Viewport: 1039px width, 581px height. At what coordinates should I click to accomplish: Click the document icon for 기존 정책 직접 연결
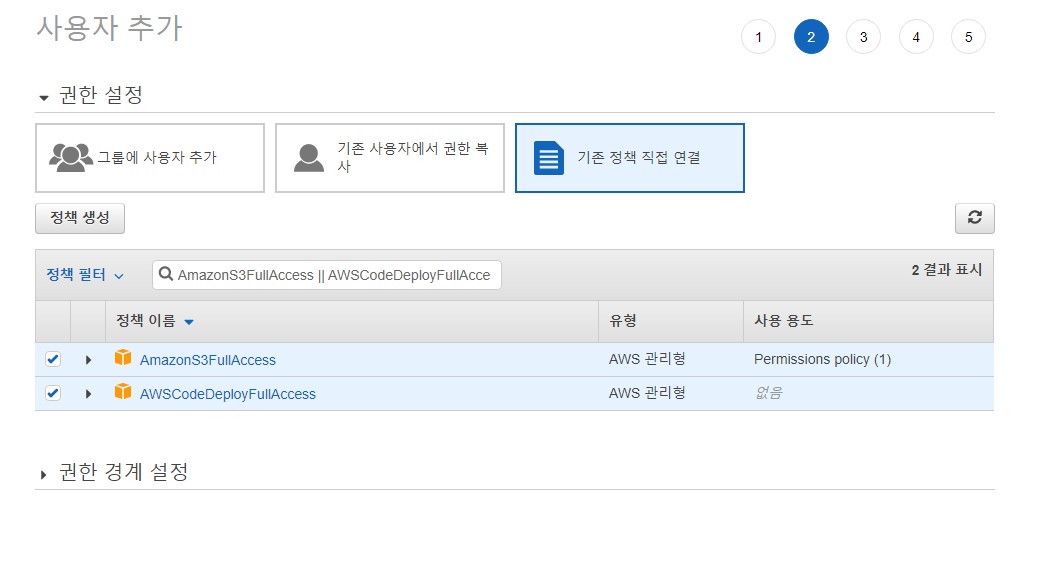click(x=548, y=158)
